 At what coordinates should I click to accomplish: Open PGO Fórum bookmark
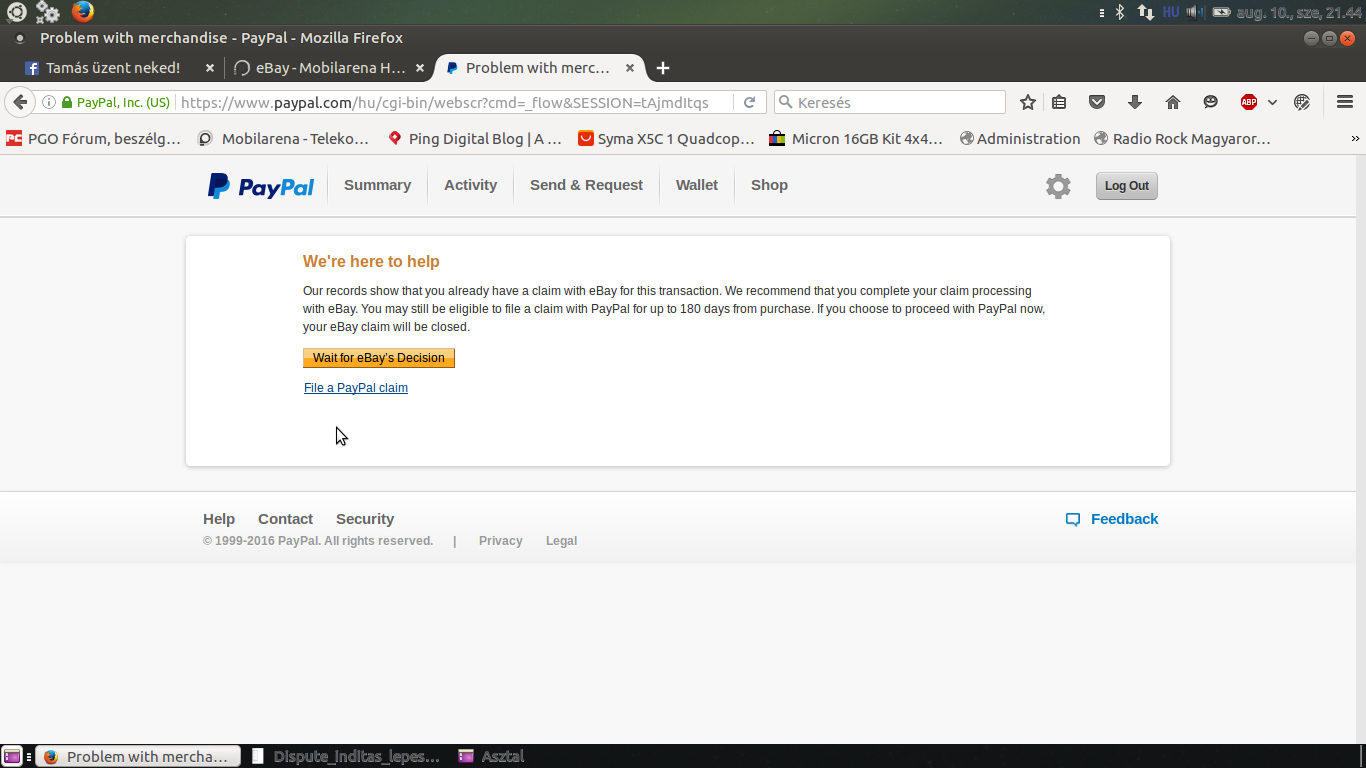(x=94, y=139)
